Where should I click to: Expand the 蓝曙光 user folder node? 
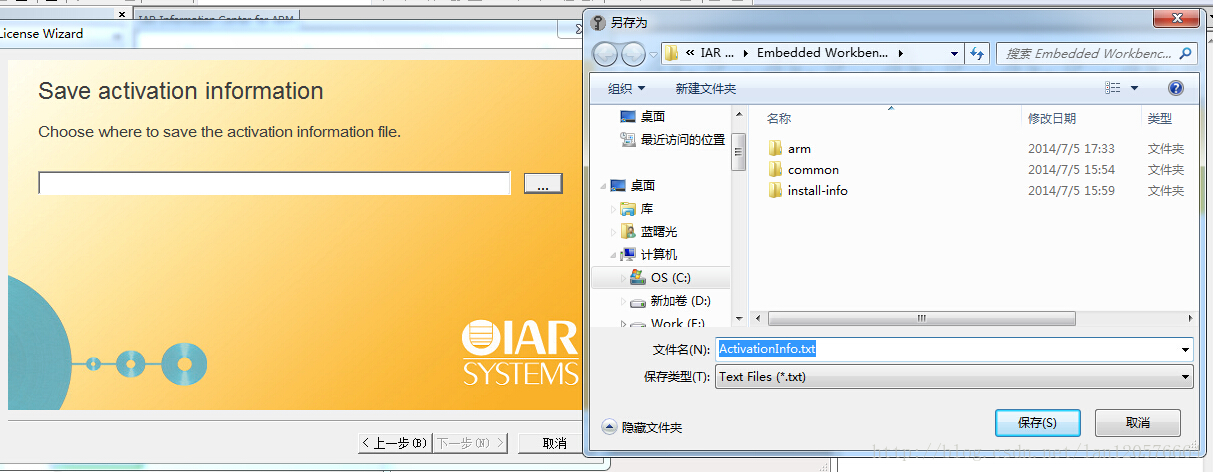(612, 232)
